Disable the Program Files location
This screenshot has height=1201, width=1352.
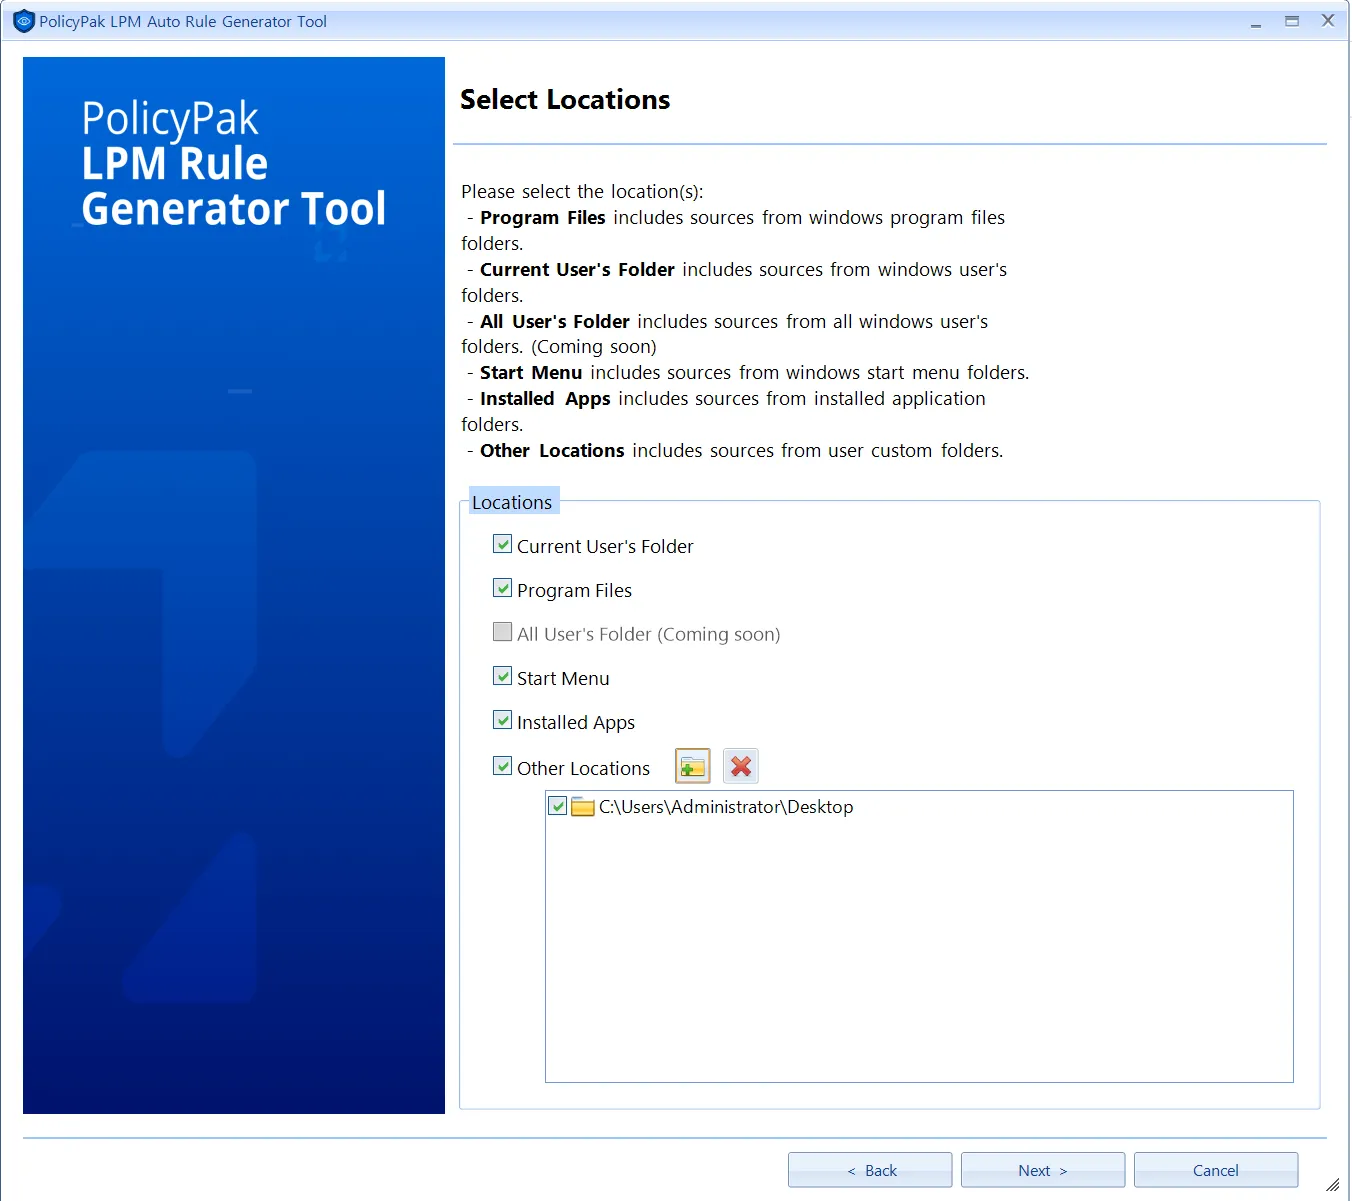503,588
